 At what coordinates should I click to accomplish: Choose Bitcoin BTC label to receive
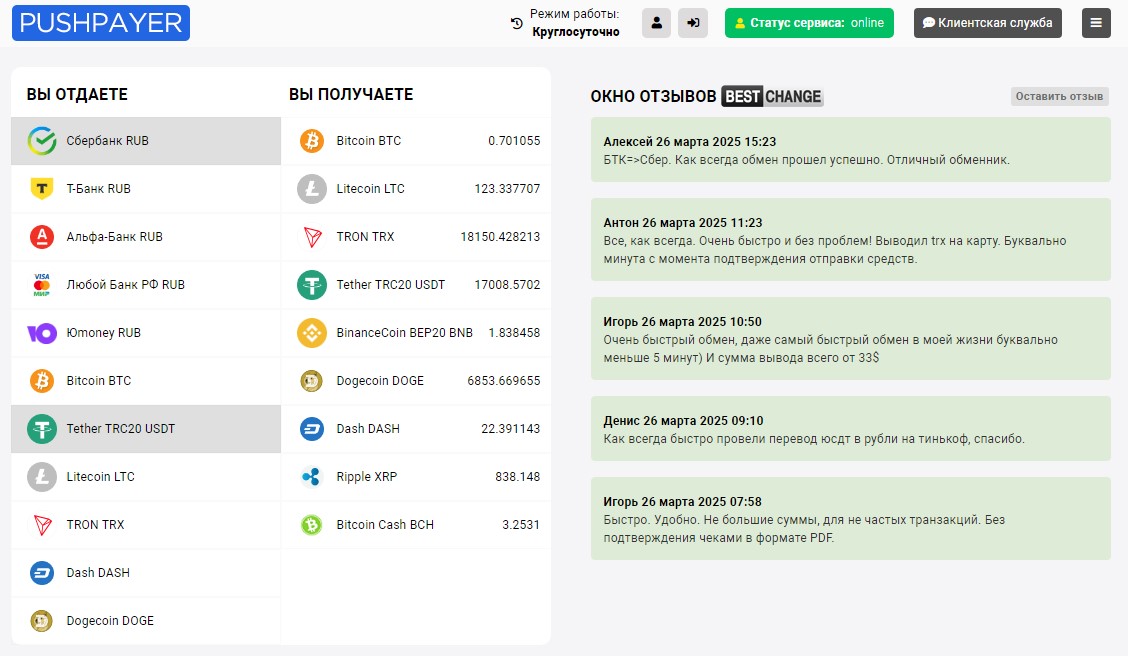click(x=369, y=141)
